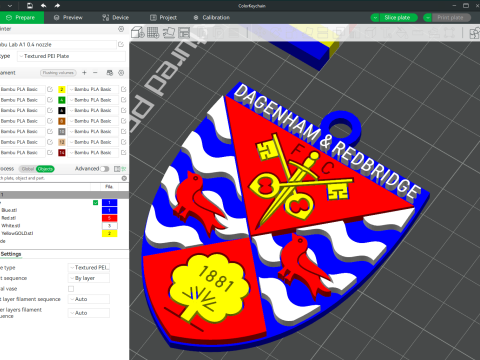Switch process mode to Objects
This screenshot has height=360, width=480.
point(45,169)
